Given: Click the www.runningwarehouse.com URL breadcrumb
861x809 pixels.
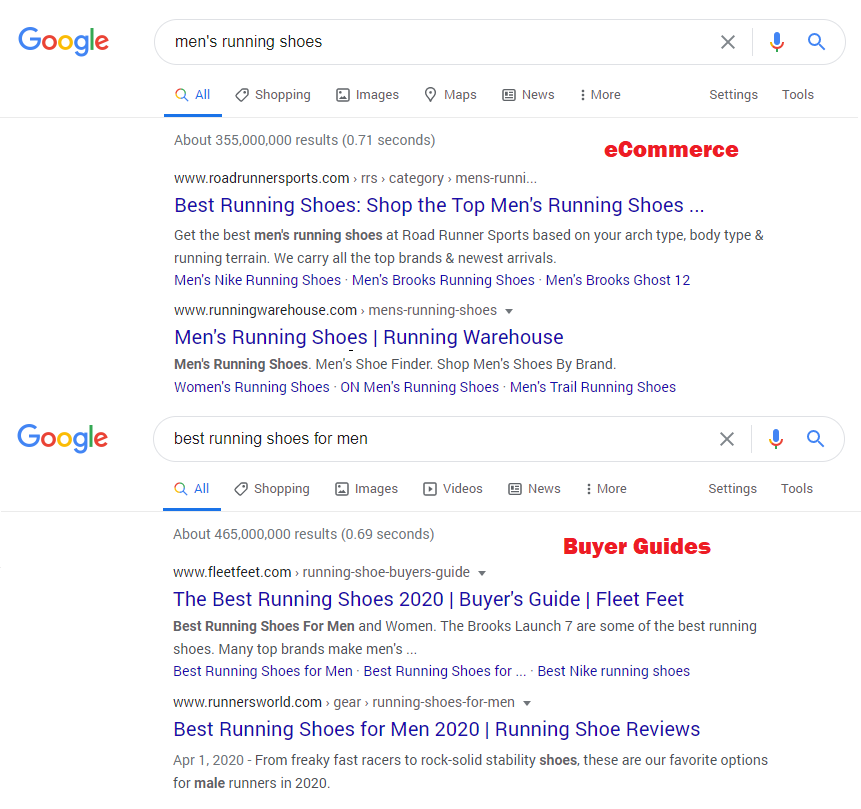Looking at the screenshot, I should coord(335,310).
